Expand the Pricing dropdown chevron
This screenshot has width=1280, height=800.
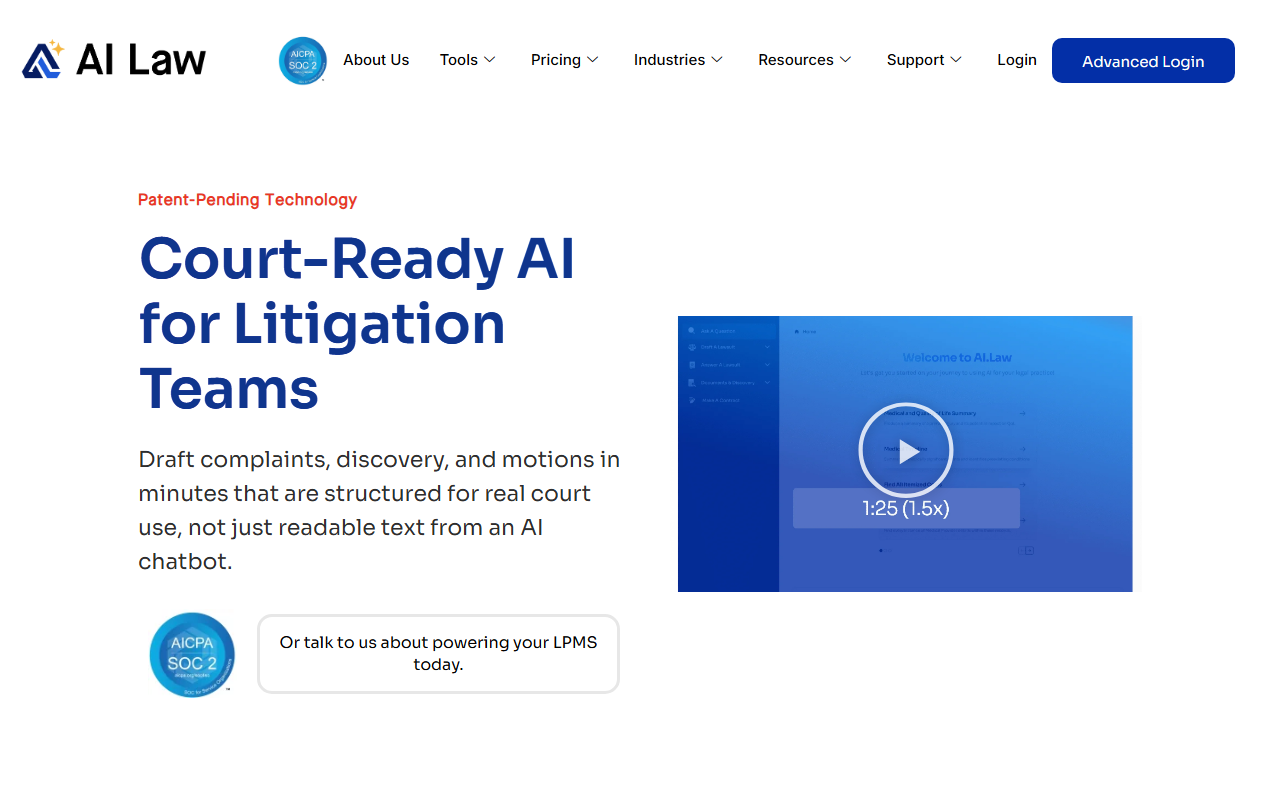pos(593,60)
